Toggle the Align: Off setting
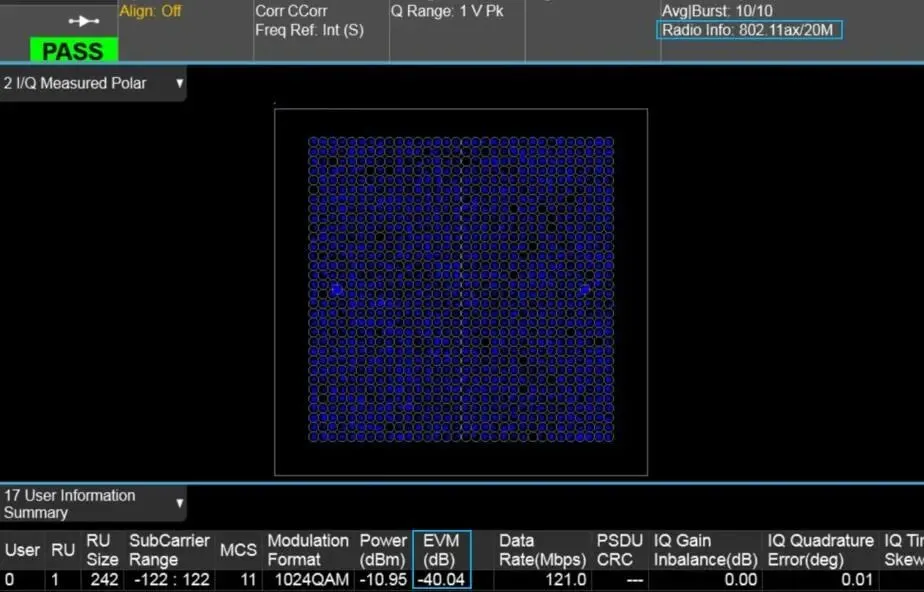 150,12
